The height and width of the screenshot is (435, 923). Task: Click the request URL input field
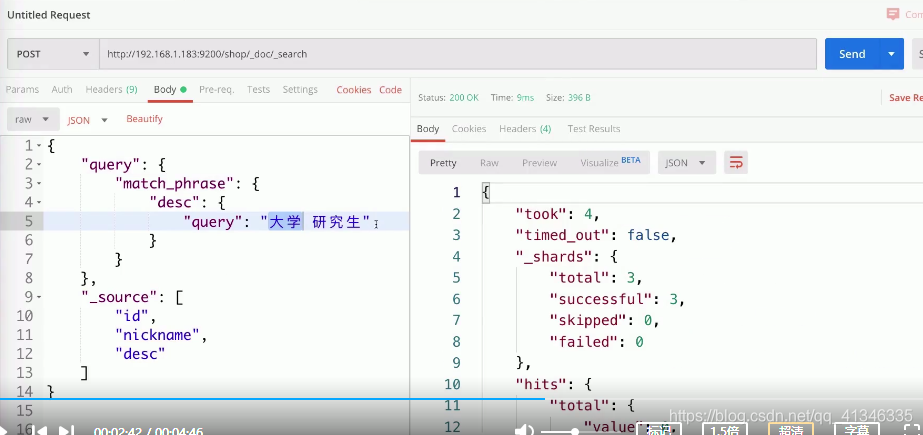457,54
